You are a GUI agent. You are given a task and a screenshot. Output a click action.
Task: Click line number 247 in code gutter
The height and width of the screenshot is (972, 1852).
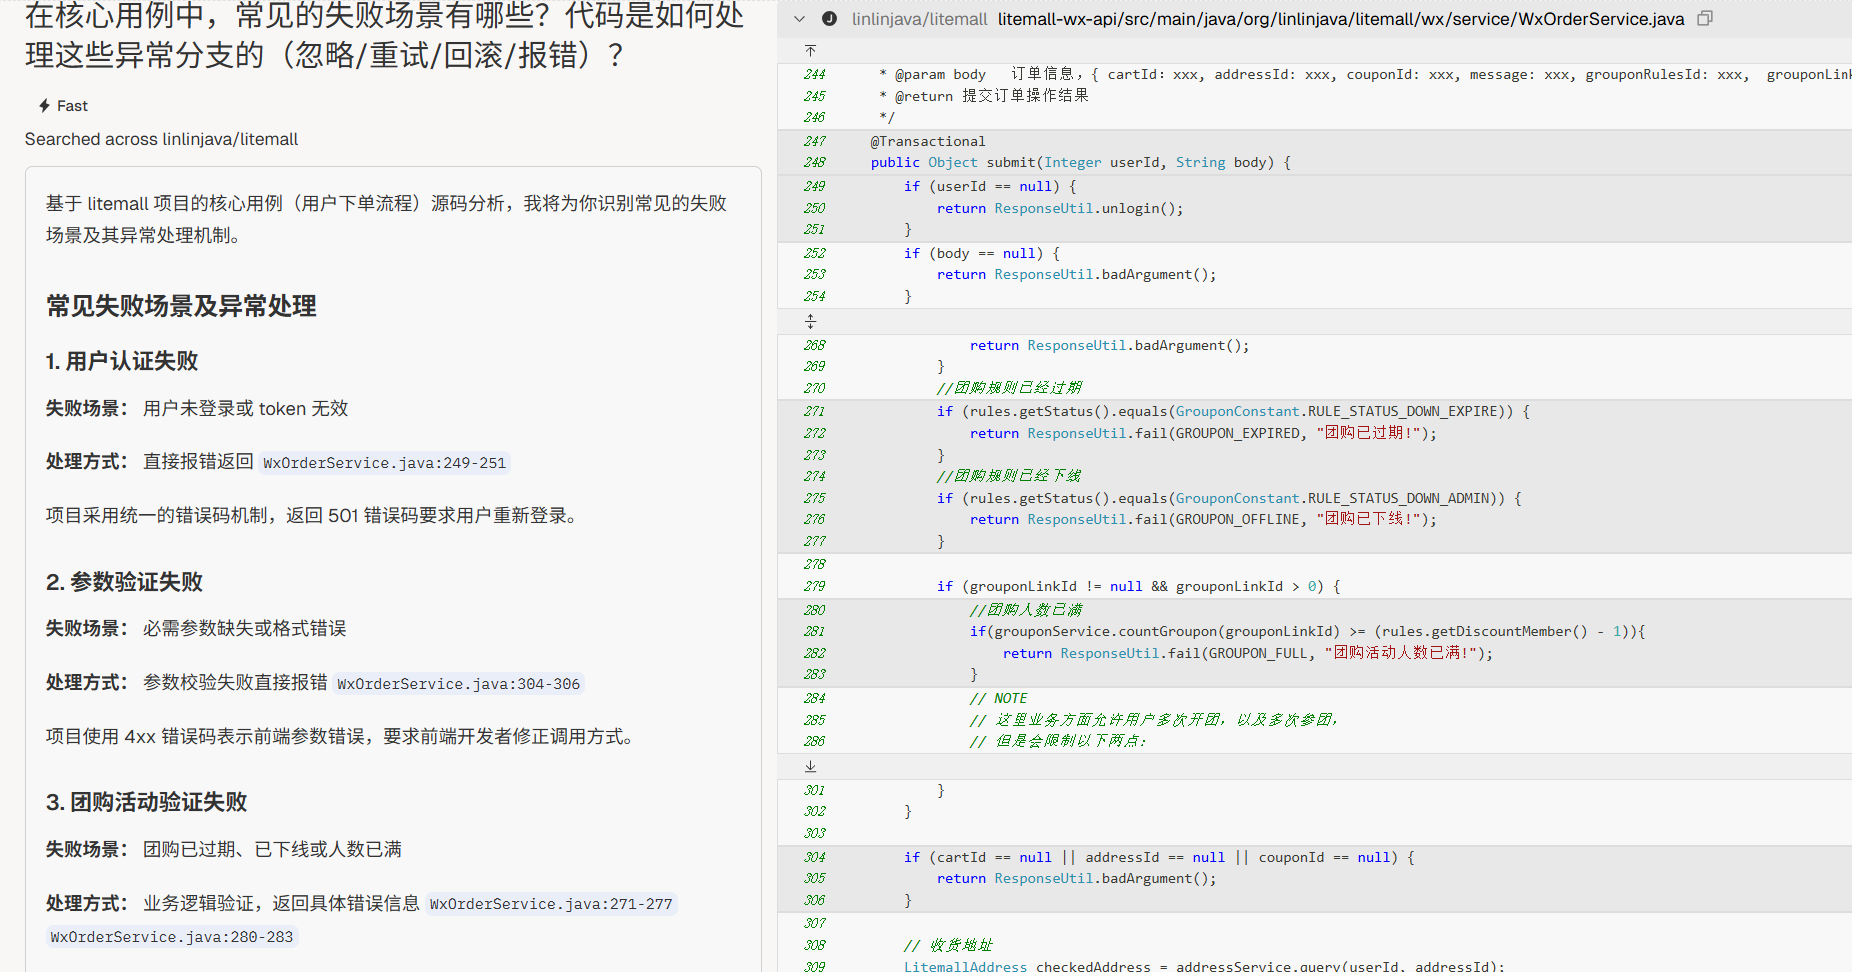(x=814, y=141)
